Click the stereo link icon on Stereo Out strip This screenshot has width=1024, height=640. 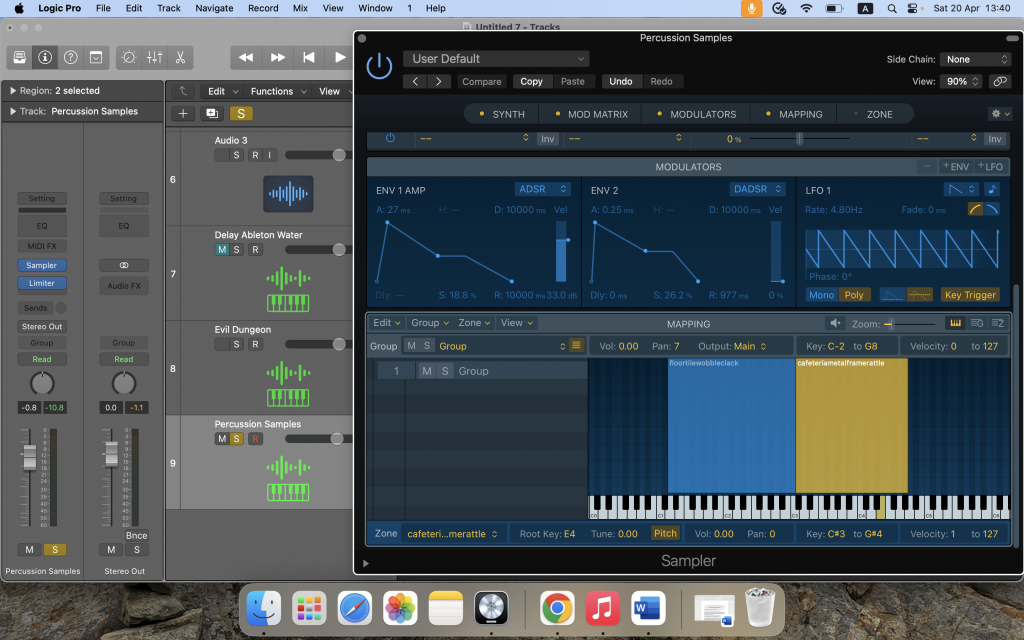(x=124, y=265)
